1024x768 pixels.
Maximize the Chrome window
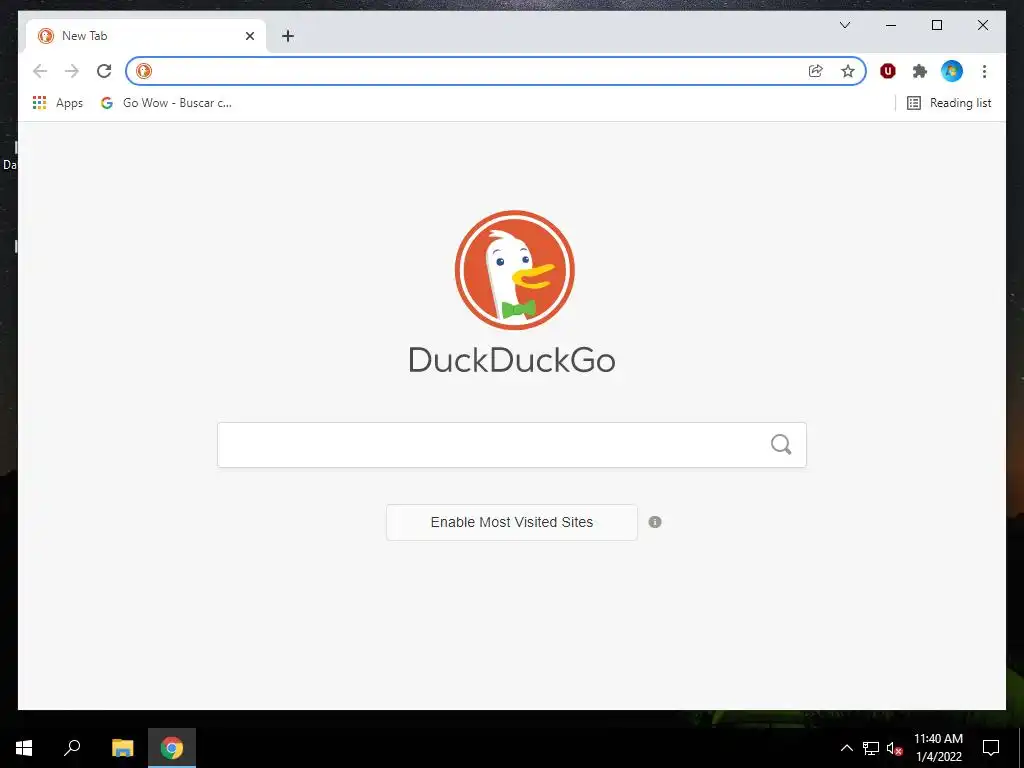pos(936,25)
